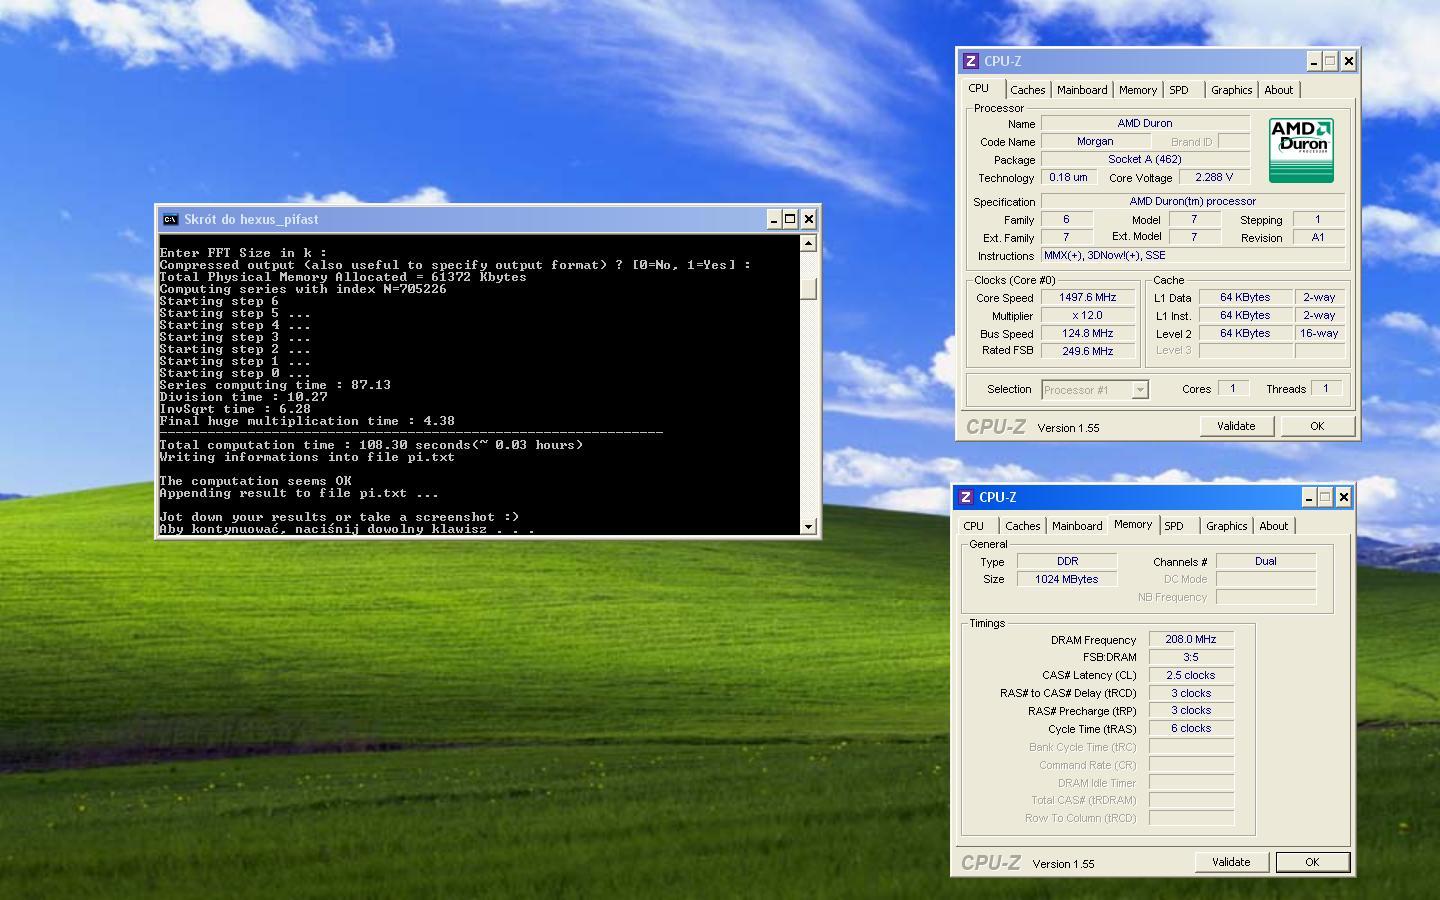
Task: Click Package value Socket A (462)
Action: 1145,159
